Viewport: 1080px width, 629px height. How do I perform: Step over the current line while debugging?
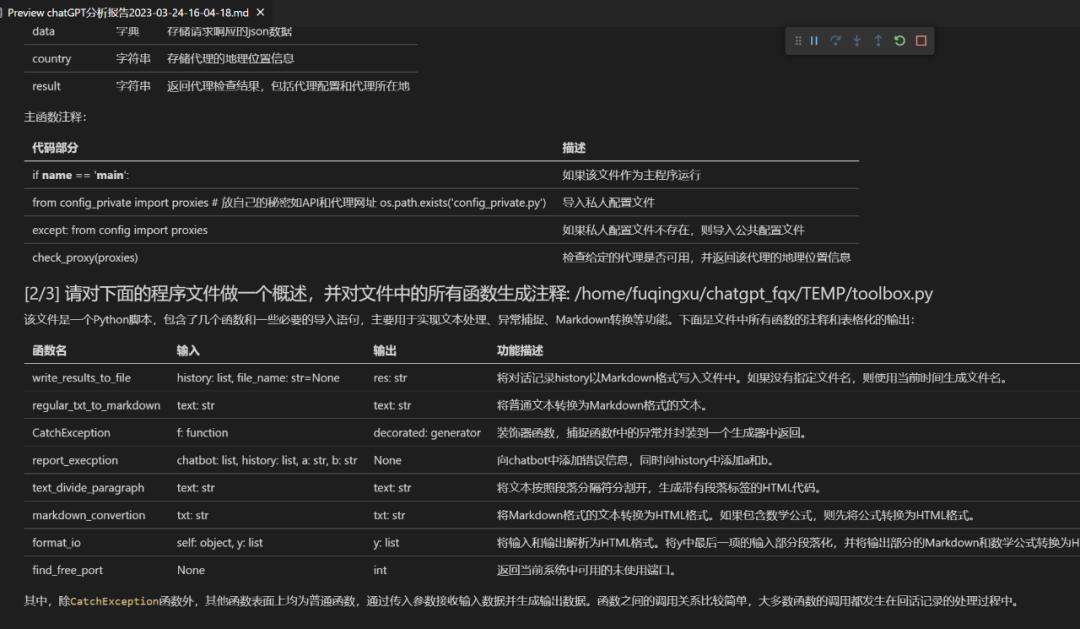(x=836, y=39)
